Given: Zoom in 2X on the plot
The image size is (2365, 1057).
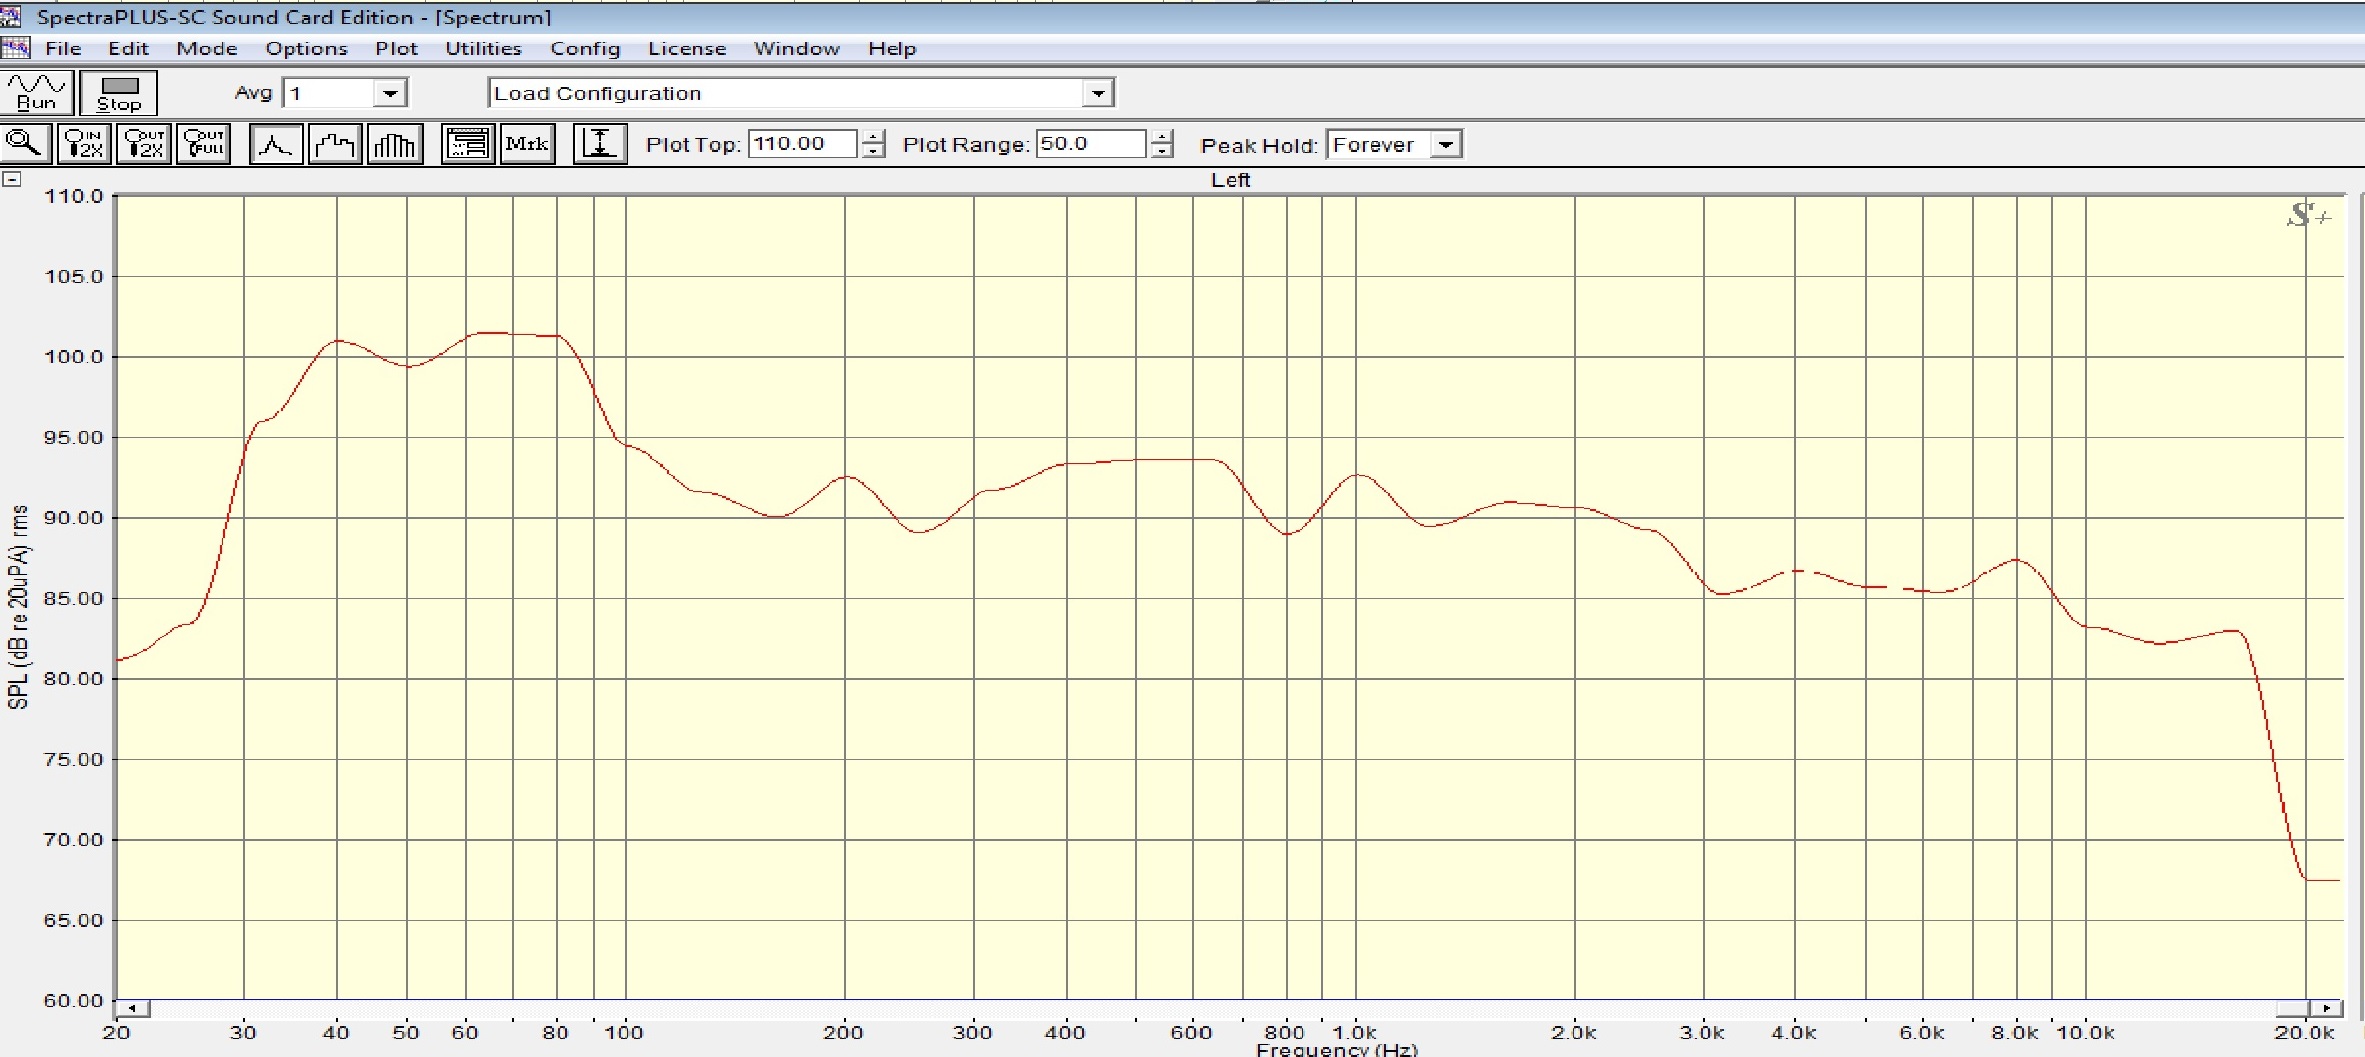Looking at the screenshot, I should coord(84,144).
